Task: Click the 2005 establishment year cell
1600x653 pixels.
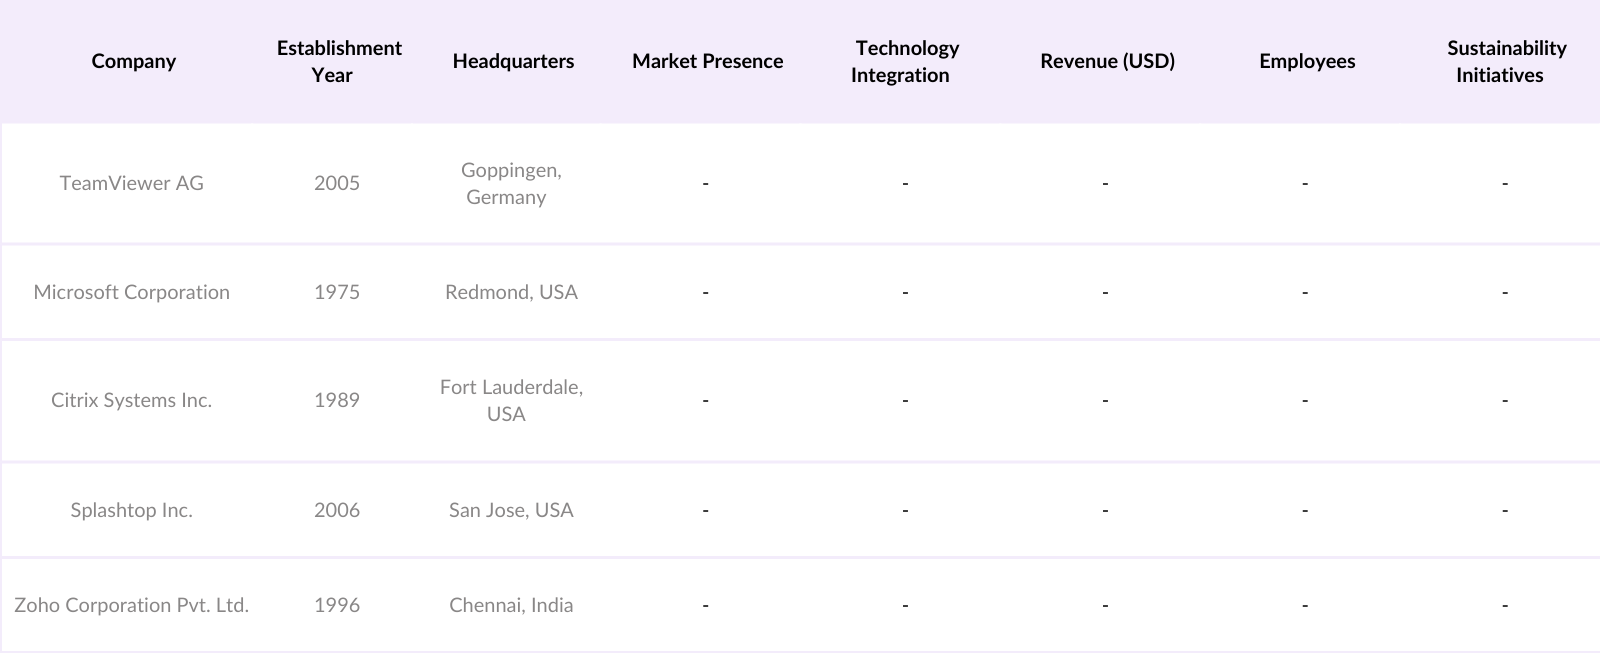Action: pos(337,183)
